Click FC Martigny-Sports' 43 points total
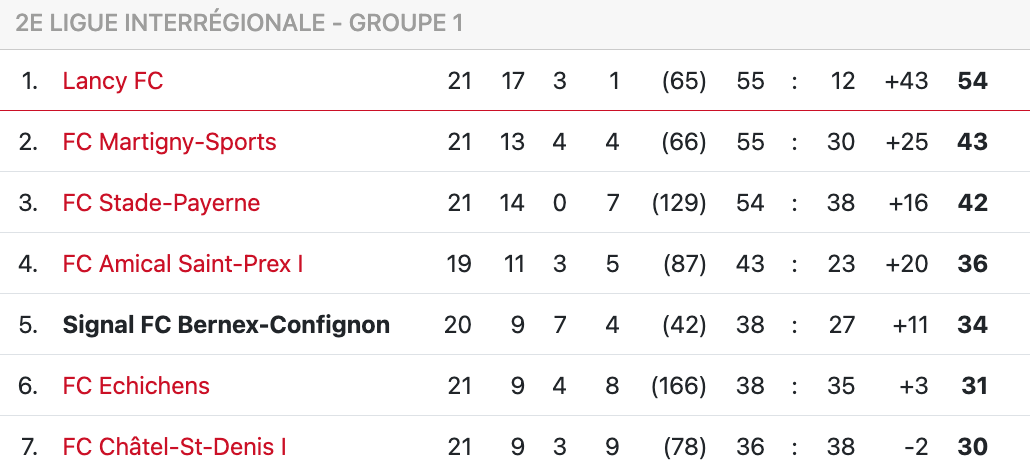1030x472 pixels. tap(972, 142)
